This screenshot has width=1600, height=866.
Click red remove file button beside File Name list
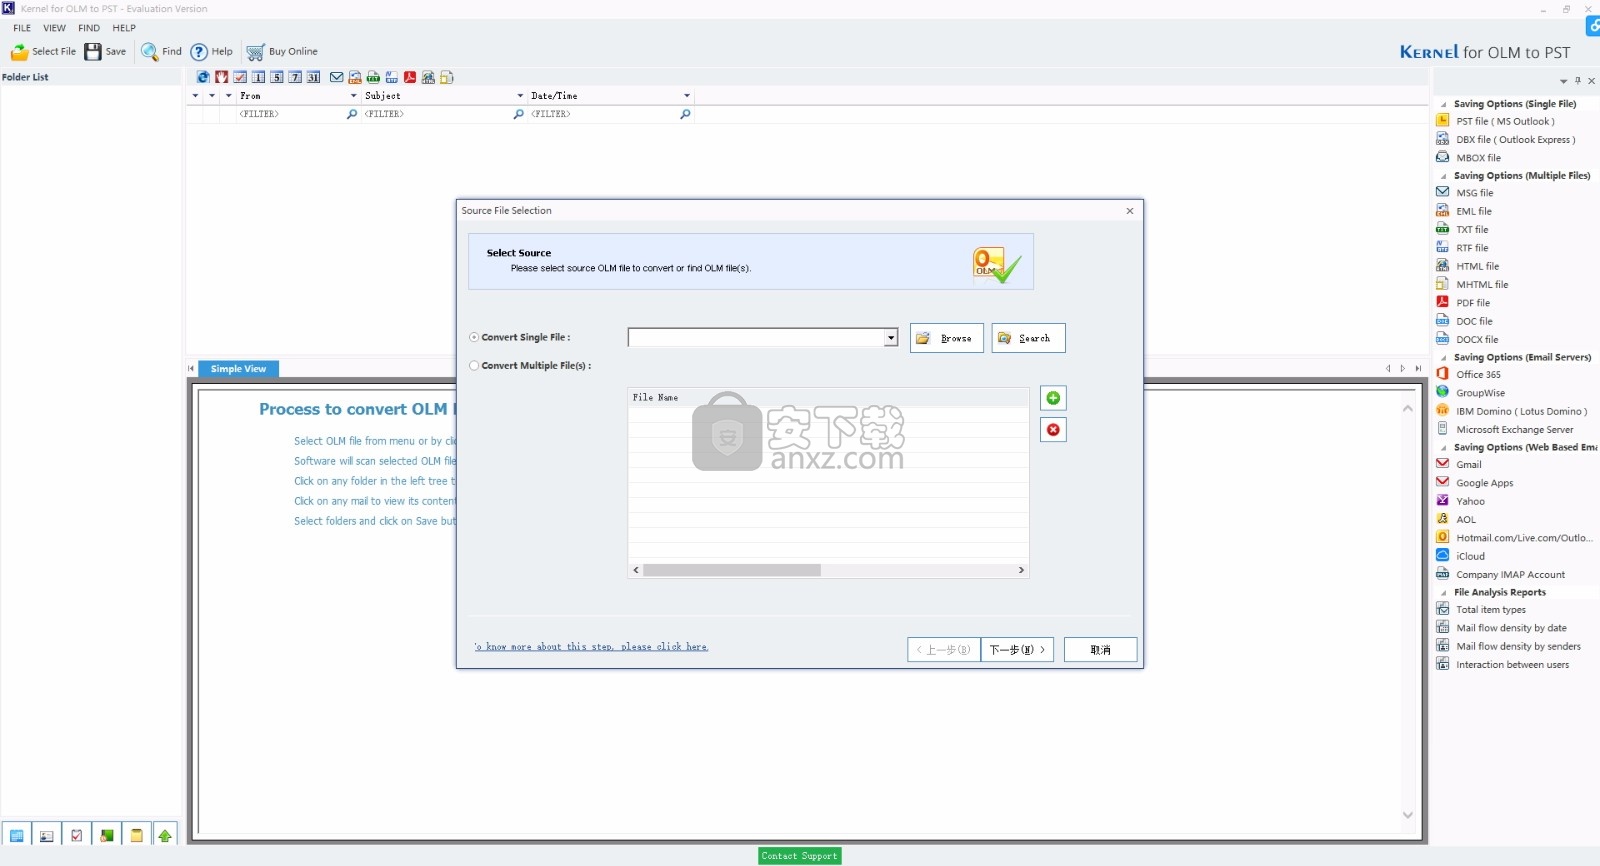tap(1053, 429)
